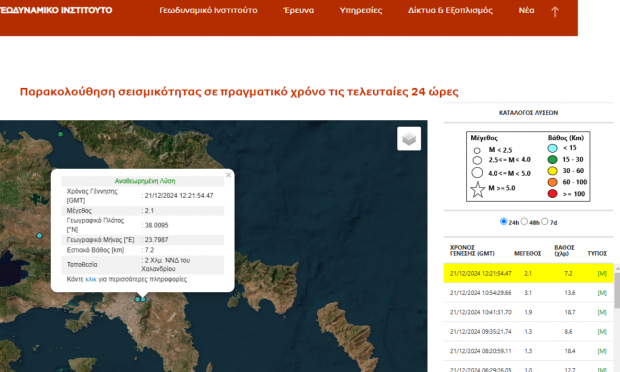Open the Δίκτυα & Εξοπλισμός menu
Screen dimensions: 620x372
(x=450, y=10)
